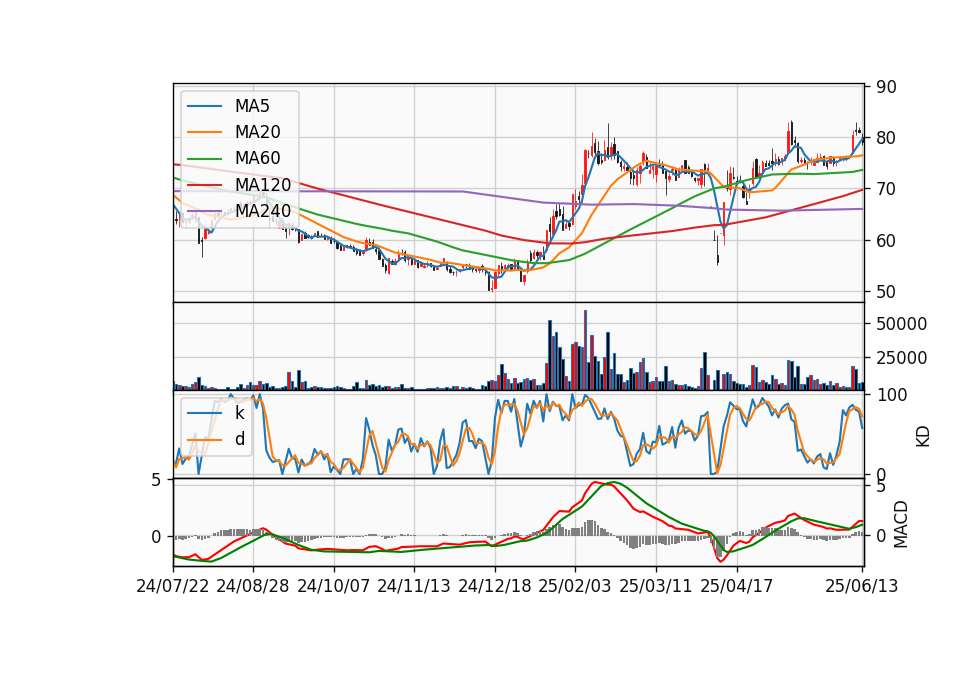The image size is (960, 690).
Task: Click the 24/12/18 date axis label
Action: click(x=495, y=586)
